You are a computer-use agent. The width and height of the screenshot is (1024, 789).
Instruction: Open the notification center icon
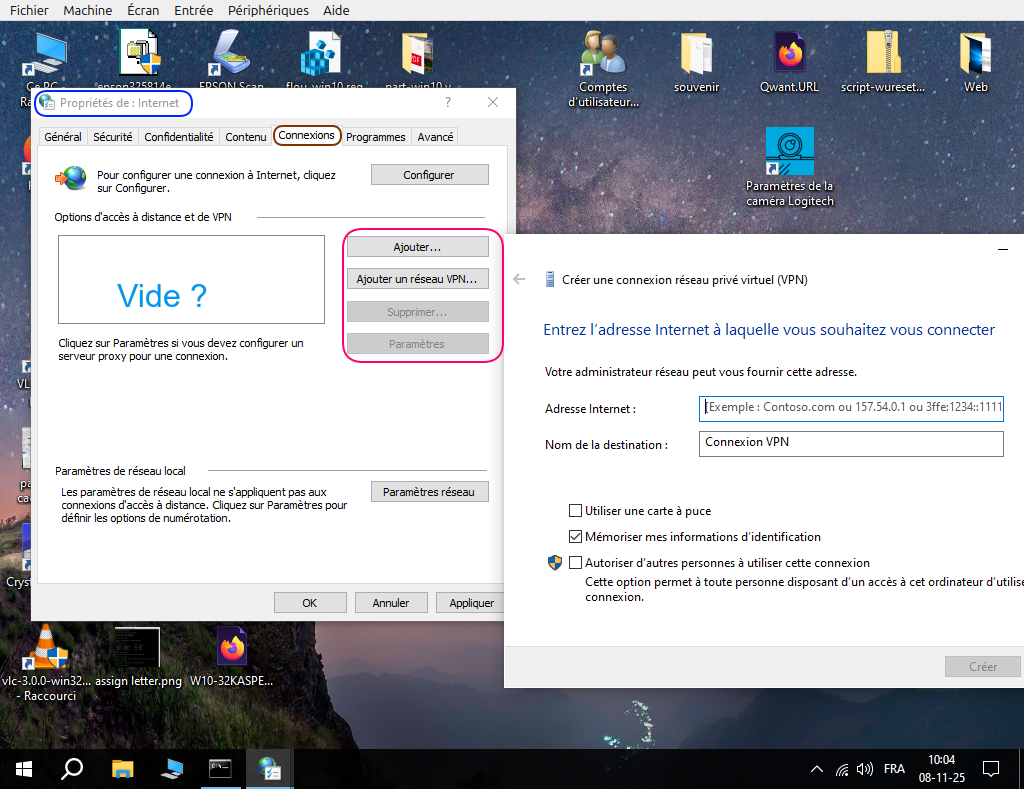[991, 769]
